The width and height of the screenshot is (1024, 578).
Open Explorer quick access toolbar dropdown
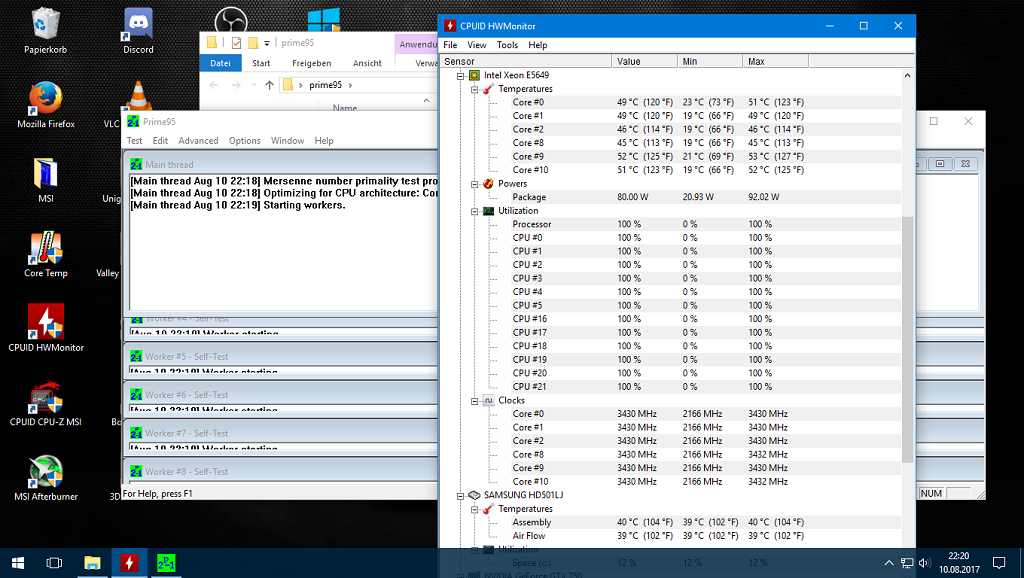266,43
